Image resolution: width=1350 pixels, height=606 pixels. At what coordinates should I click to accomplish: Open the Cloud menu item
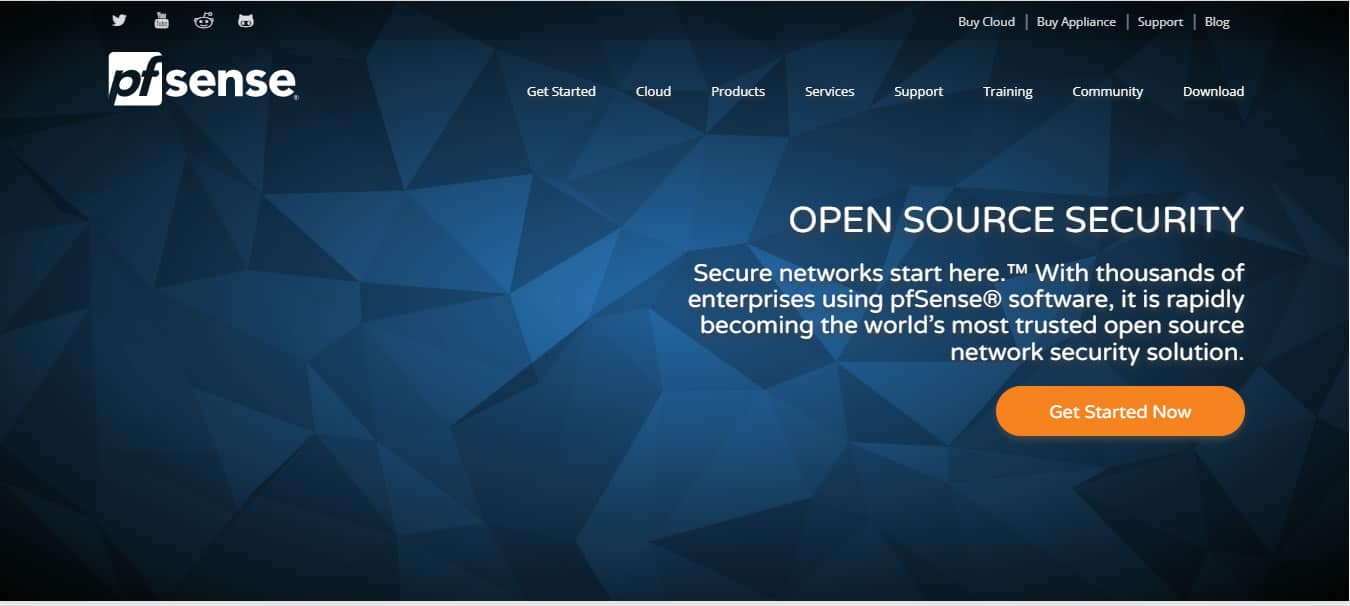[x=653, y=91]
